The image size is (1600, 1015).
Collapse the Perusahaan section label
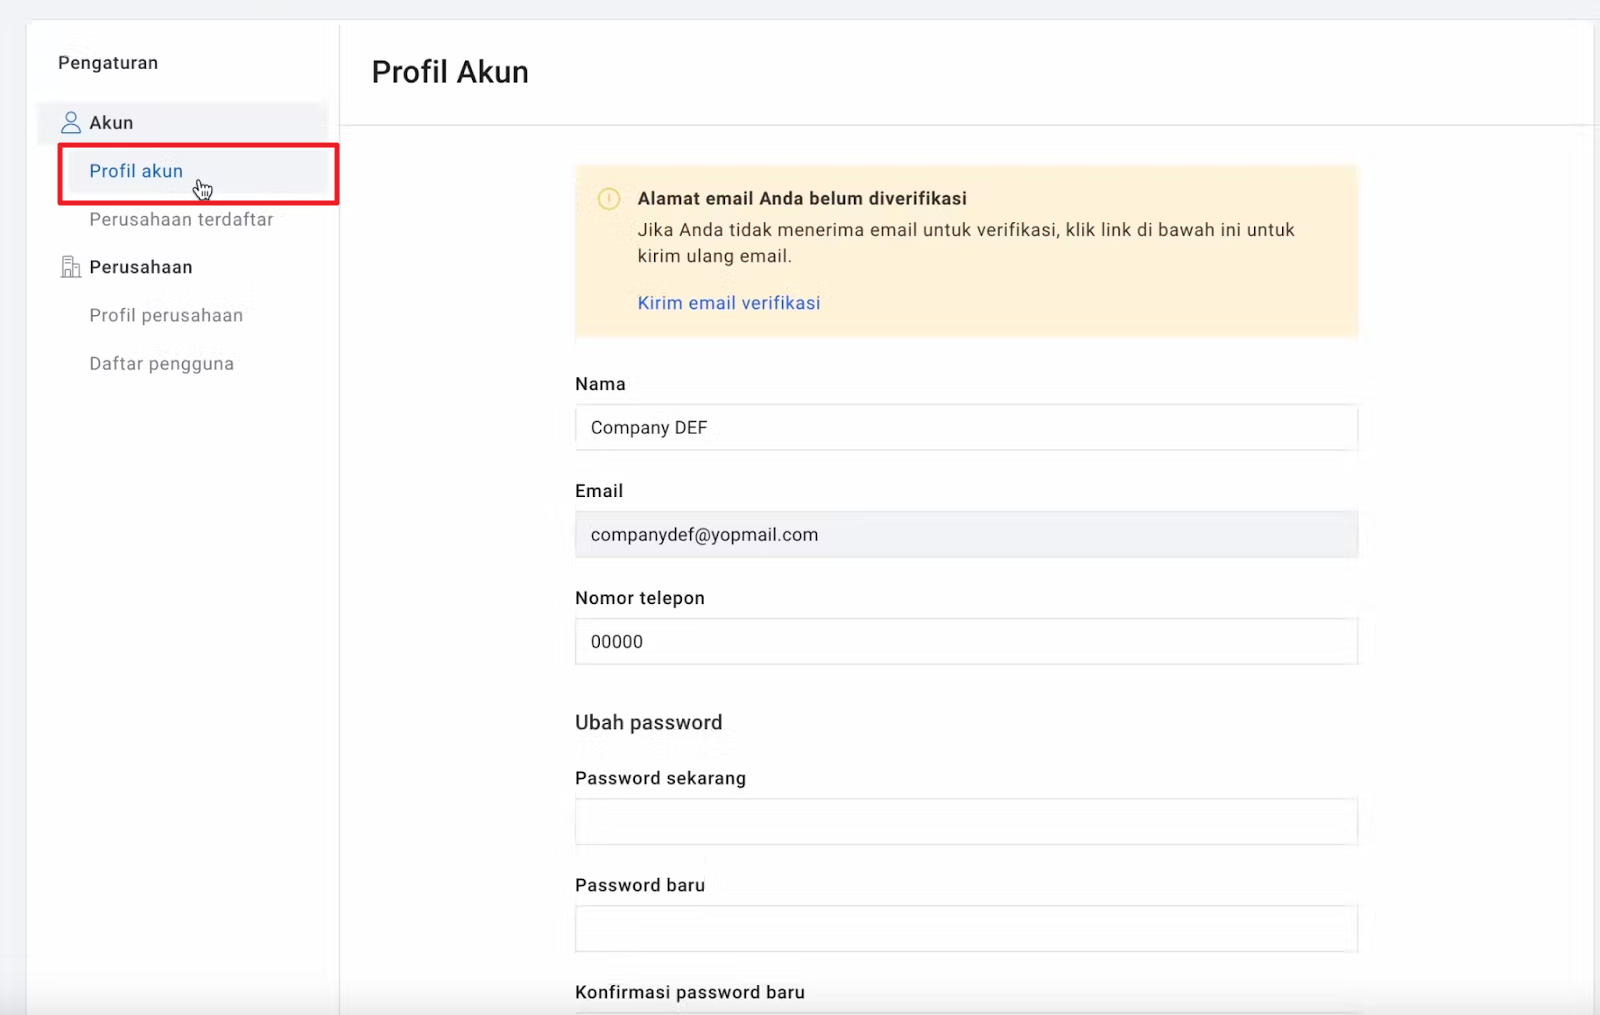coord(140,267)
